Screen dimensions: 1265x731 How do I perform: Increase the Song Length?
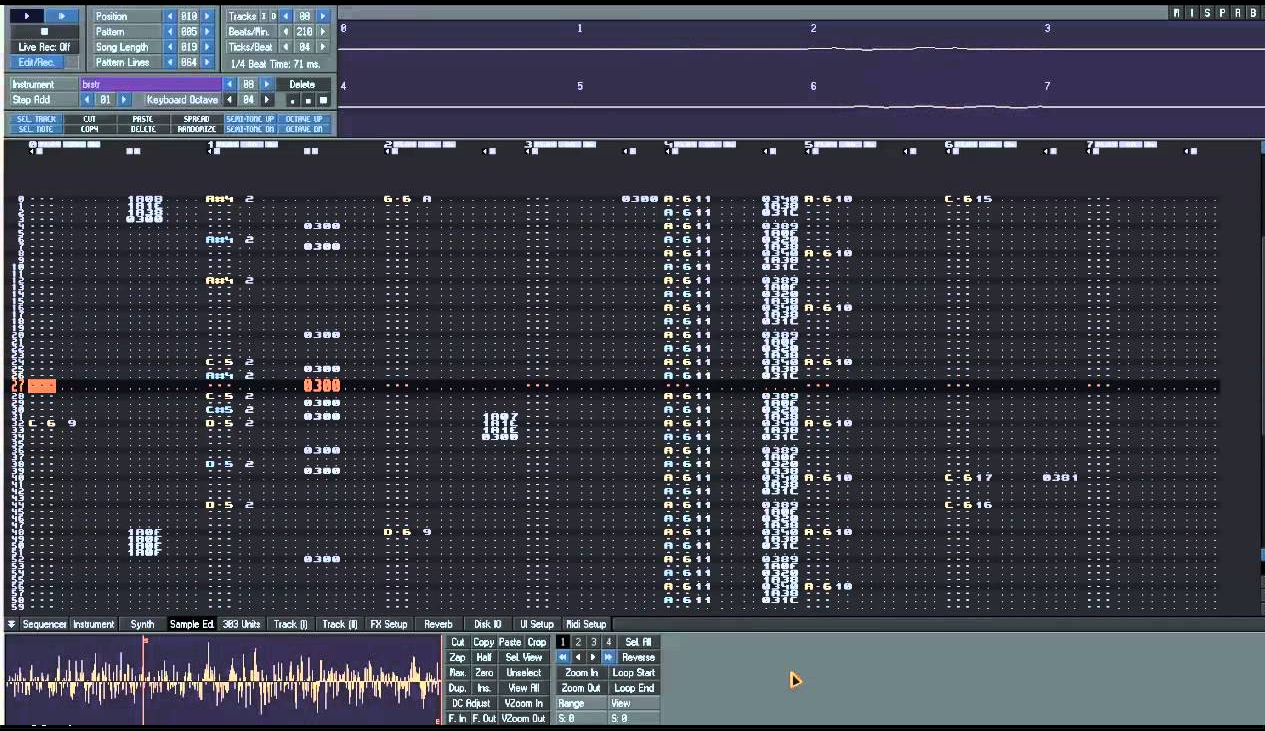click(207, 47)
